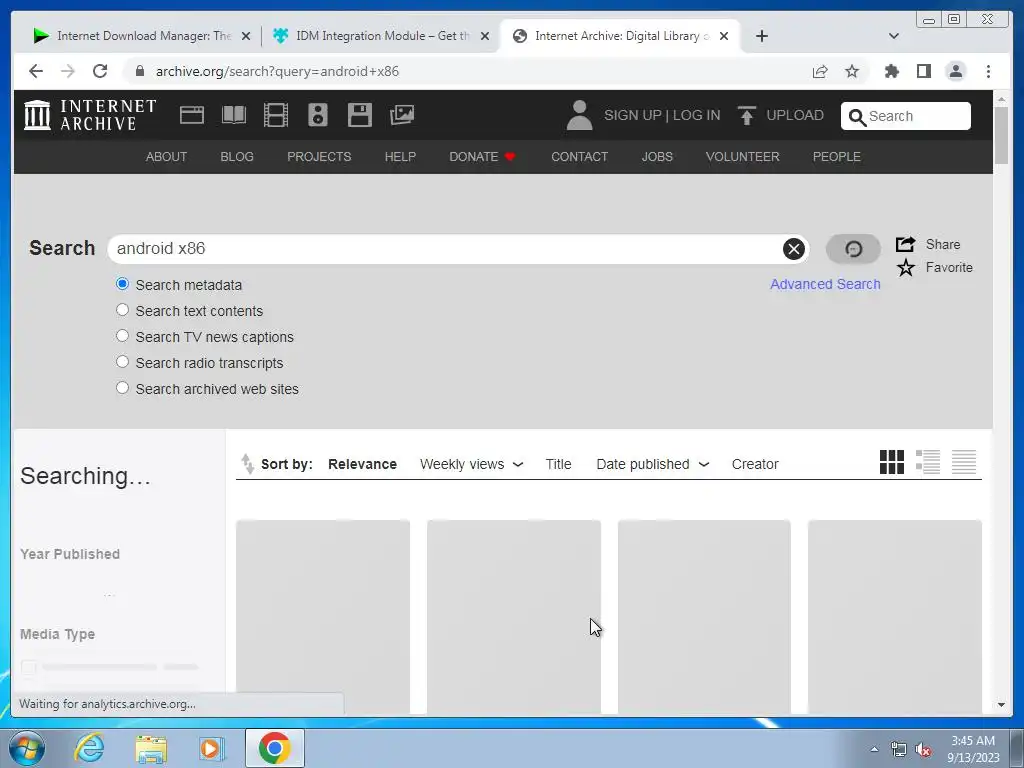Open the HELP menu item
Screen dimensions: 1024x768
(400, 157)
